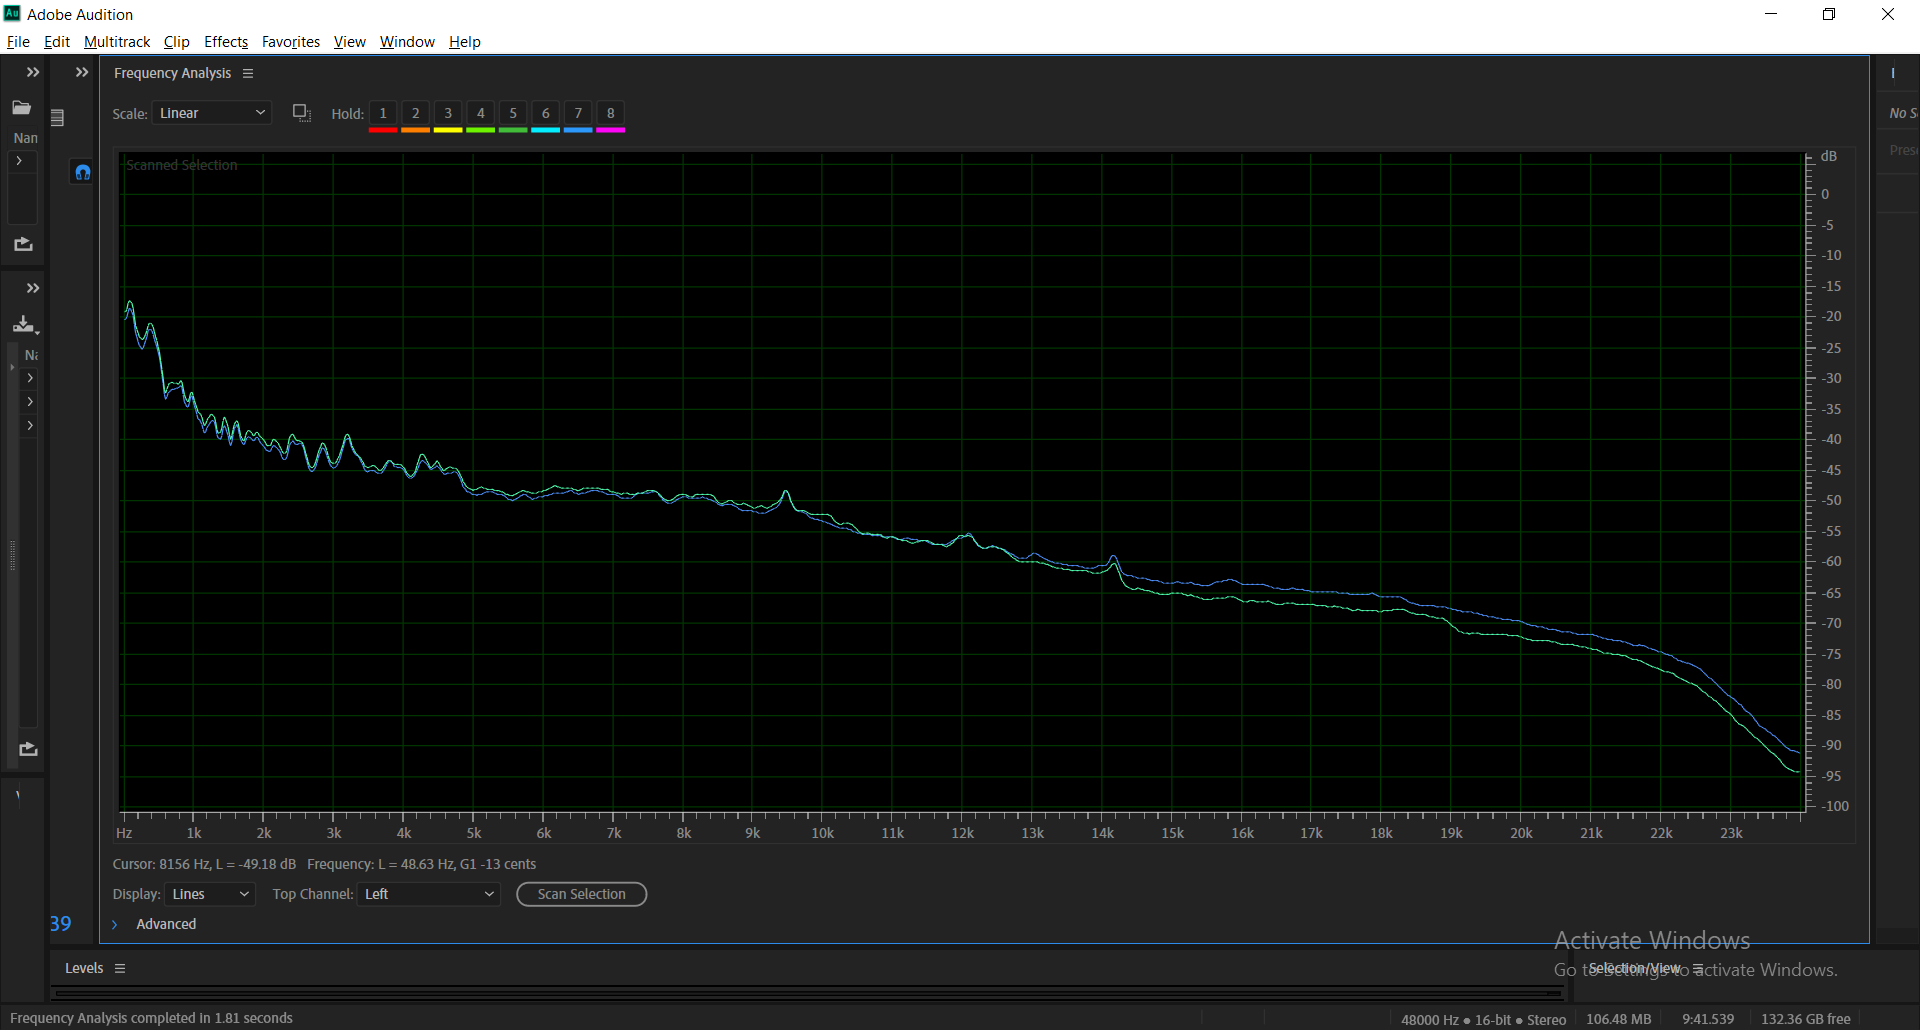This screenshot has width=1920, height=1030.
Task: Click the Frequency Analysis completed status message
Action: 151,1018
